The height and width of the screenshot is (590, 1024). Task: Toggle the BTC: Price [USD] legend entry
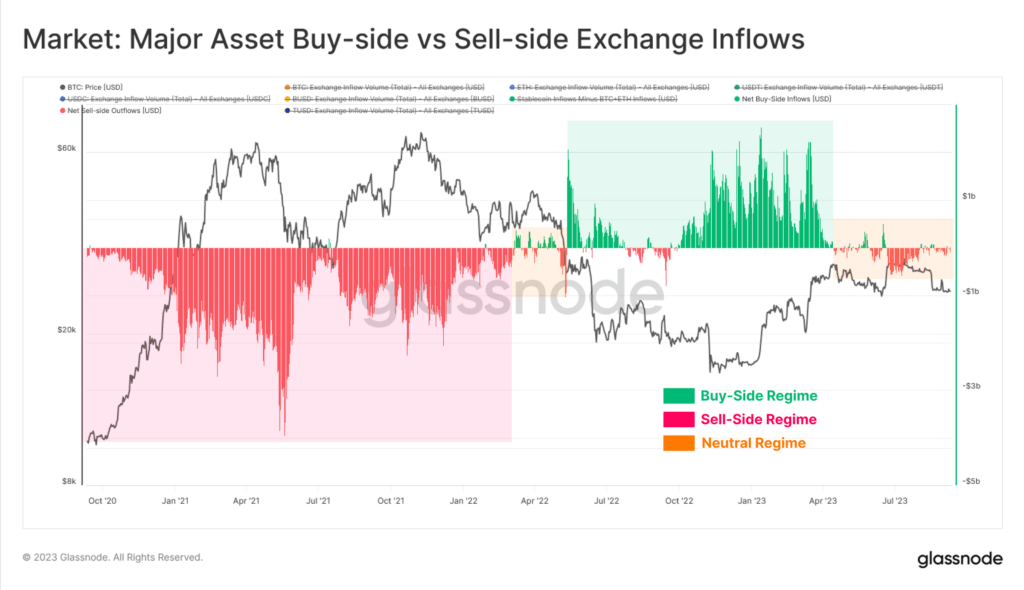pos(91,87)
